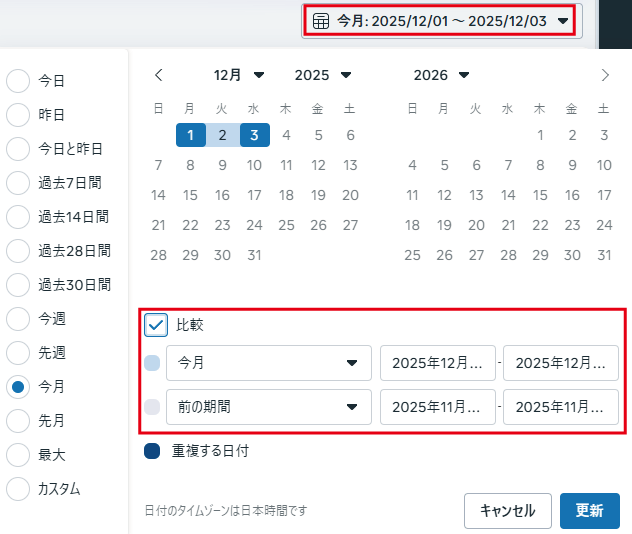Pick December 3 highlighted date
The image size is (632, 534).
pos(255,135)
